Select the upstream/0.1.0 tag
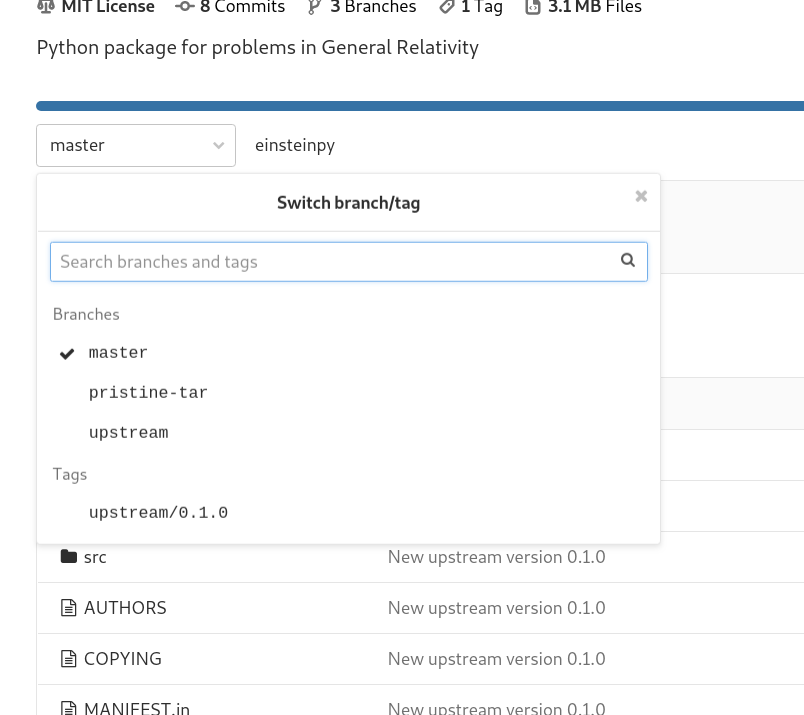Screen dimensions: 804x715 point(158,512)
